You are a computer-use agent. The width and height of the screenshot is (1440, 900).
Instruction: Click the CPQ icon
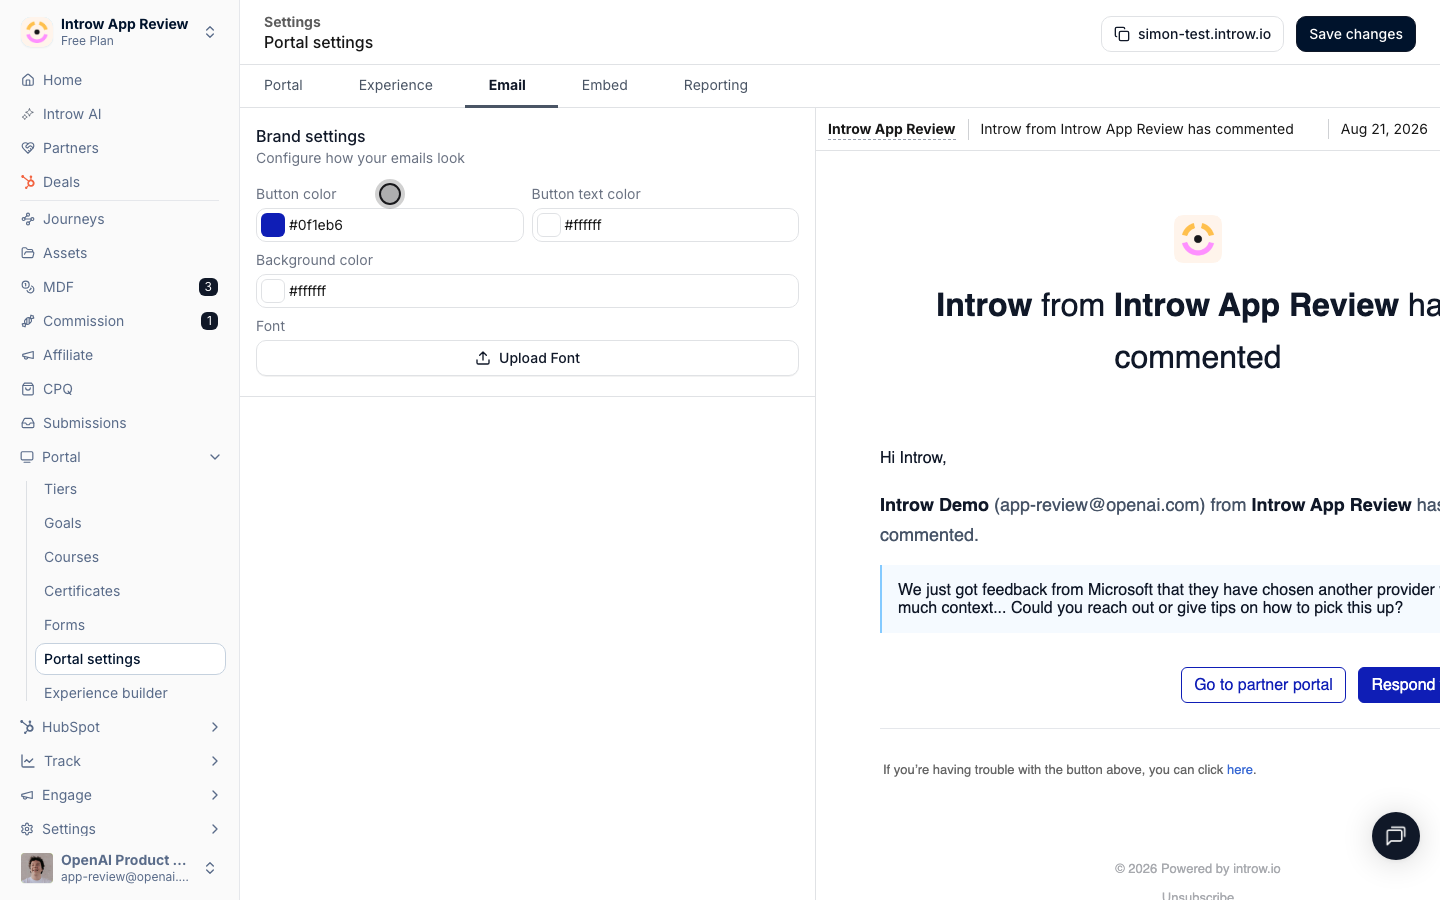coord(28,389)
